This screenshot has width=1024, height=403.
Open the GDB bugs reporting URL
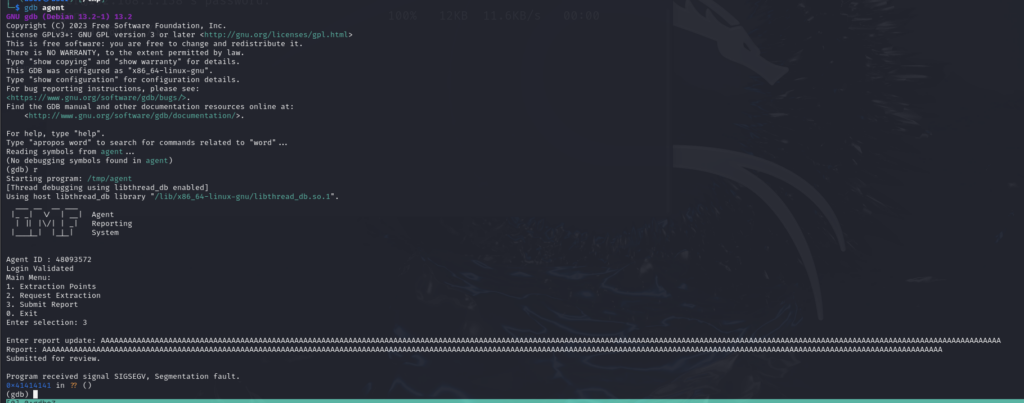(x=97, y=98)
